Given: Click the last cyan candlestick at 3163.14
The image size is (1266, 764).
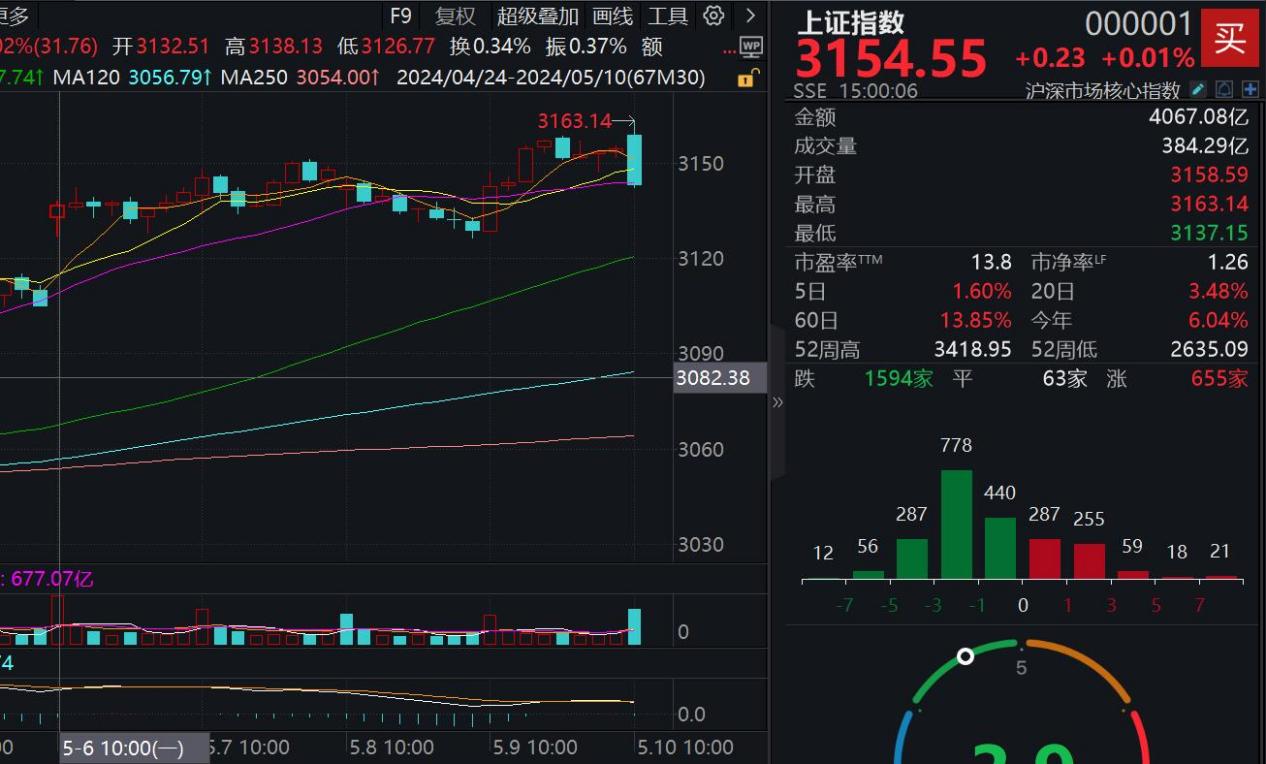Looking at the screenshot, I should 634,160.
